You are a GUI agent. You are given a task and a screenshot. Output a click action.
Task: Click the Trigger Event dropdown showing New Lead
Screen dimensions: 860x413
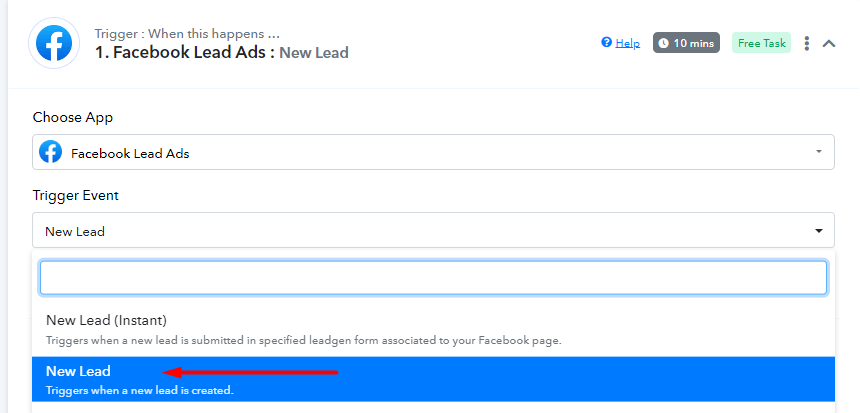[x=433, y=230]
